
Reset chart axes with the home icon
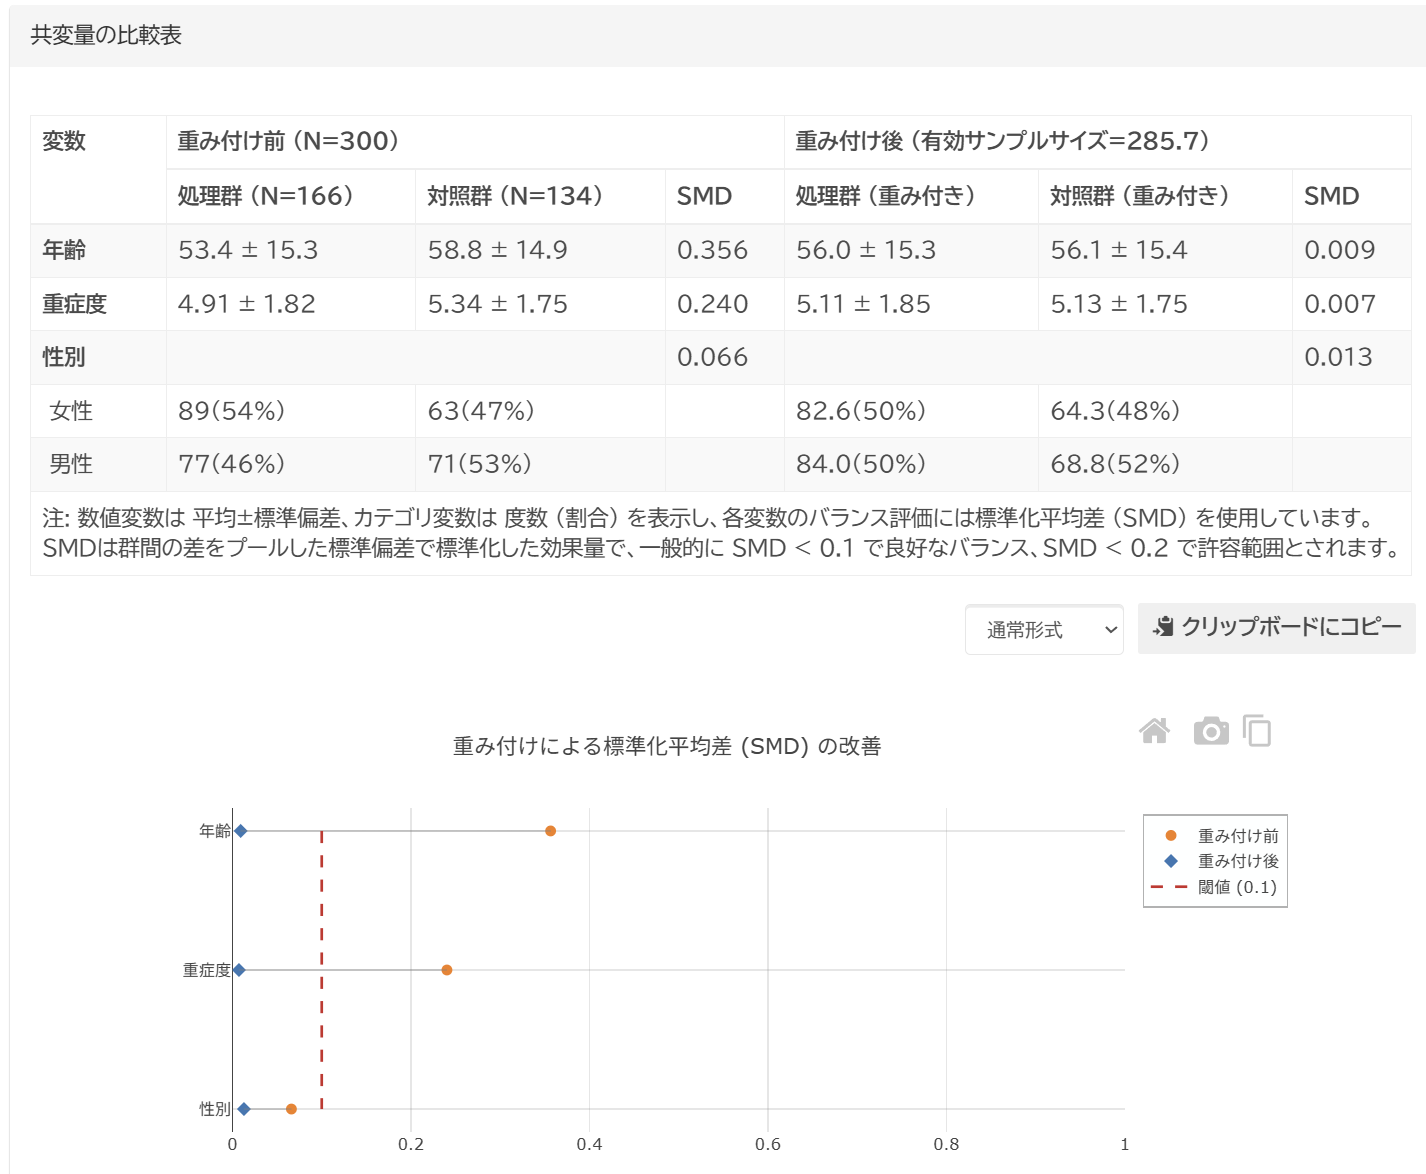pyautogui.click(x=1154, y=731)
